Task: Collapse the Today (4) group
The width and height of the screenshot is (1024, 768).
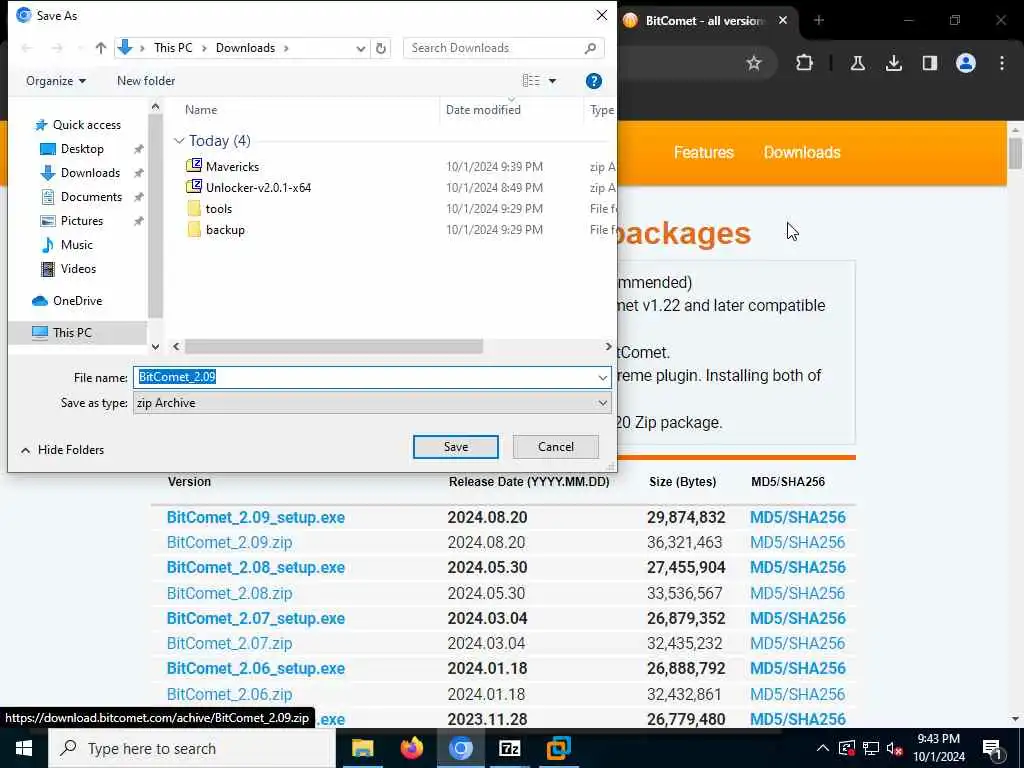Action: point(180,141)
